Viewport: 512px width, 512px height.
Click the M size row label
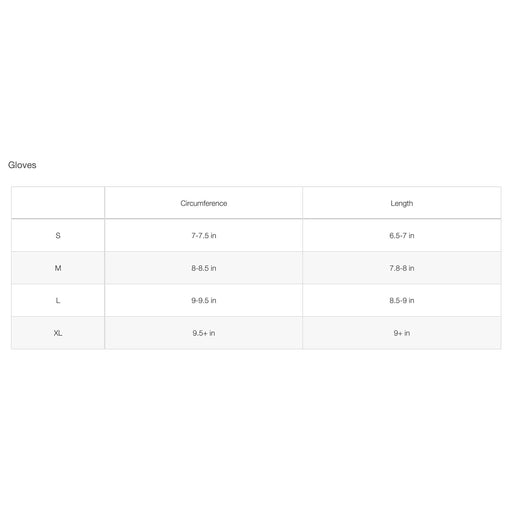(58, 268)
